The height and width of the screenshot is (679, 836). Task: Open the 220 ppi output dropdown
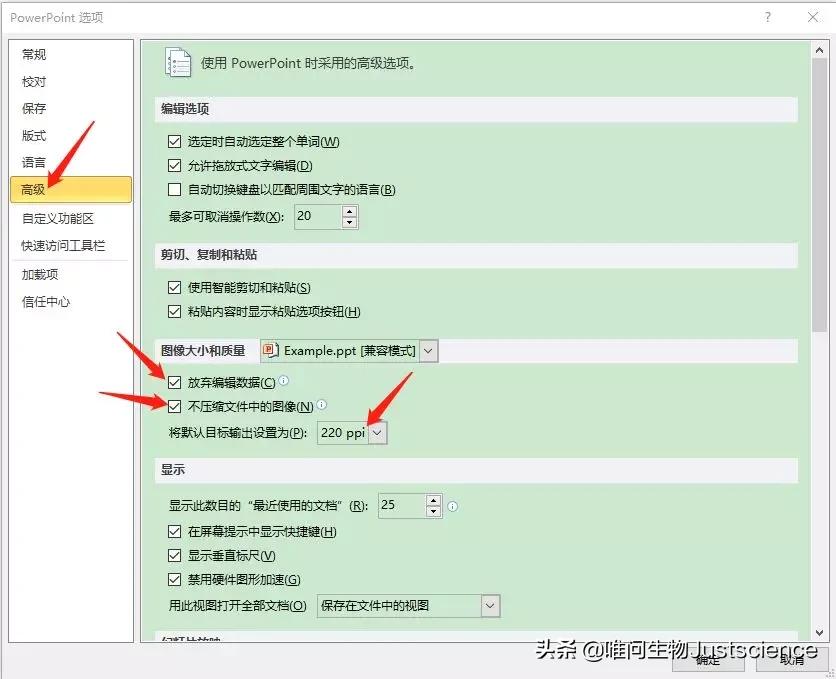(x=376, y=432)
